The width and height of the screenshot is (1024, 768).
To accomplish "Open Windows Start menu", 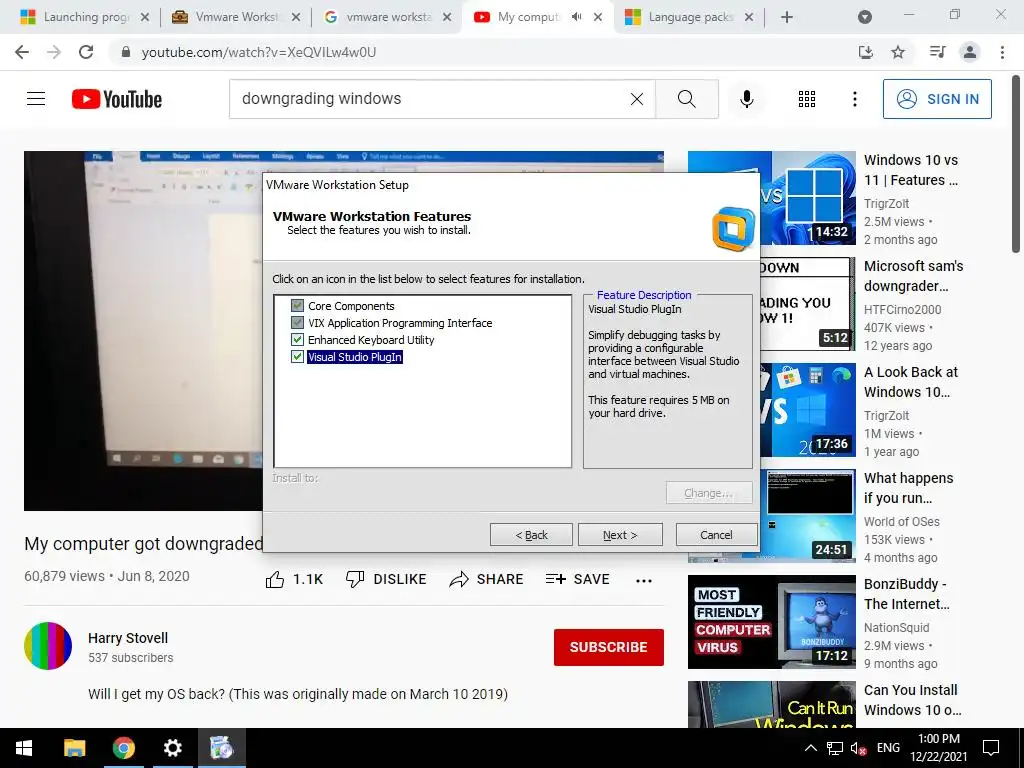I will [x=24, y=748].
